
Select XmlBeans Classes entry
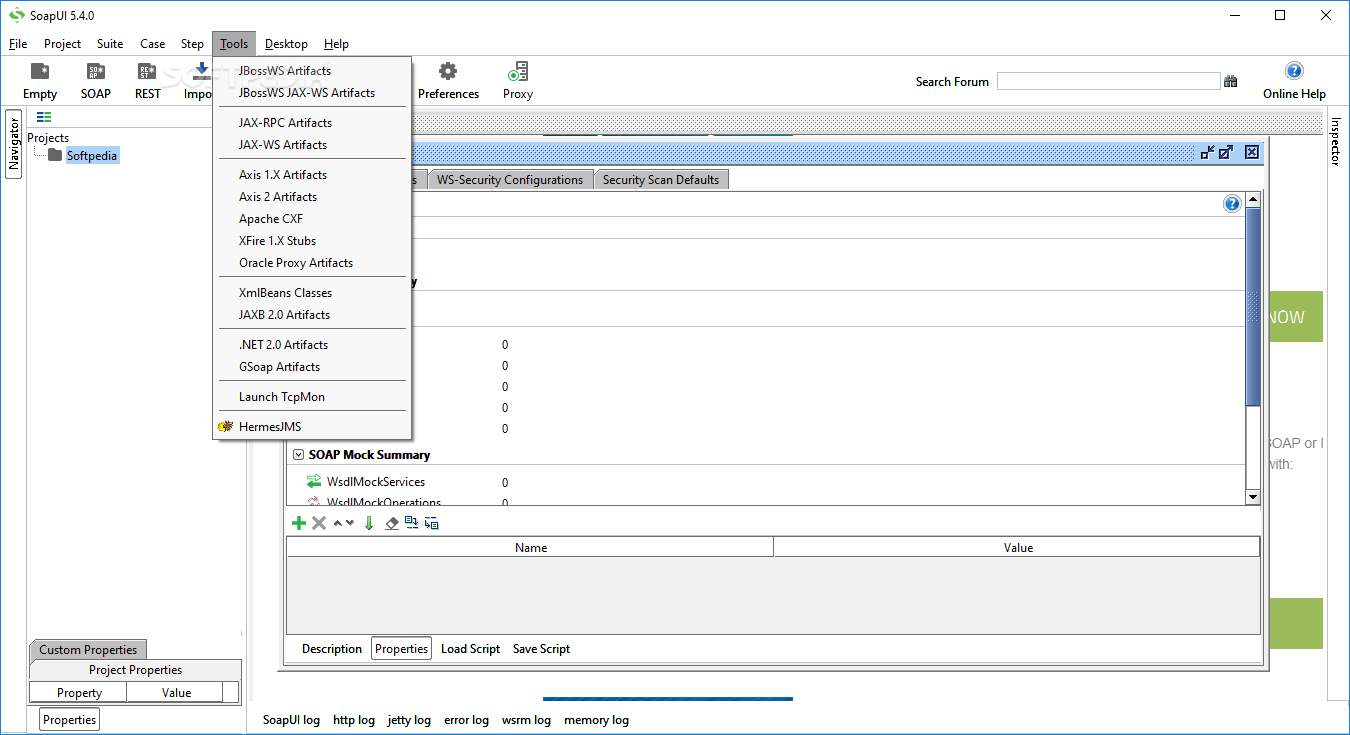pyautogui.click(x=312, y=293)
